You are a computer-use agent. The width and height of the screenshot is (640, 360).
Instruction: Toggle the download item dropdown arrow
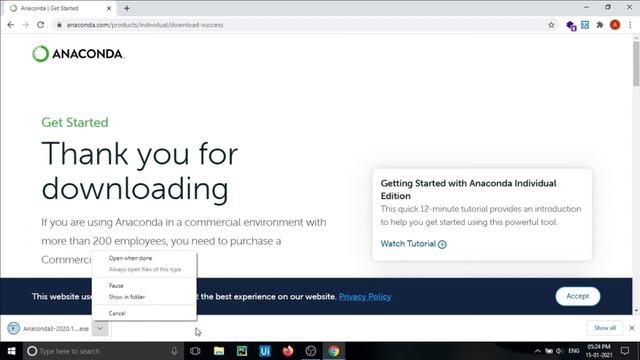pos(100,328)
